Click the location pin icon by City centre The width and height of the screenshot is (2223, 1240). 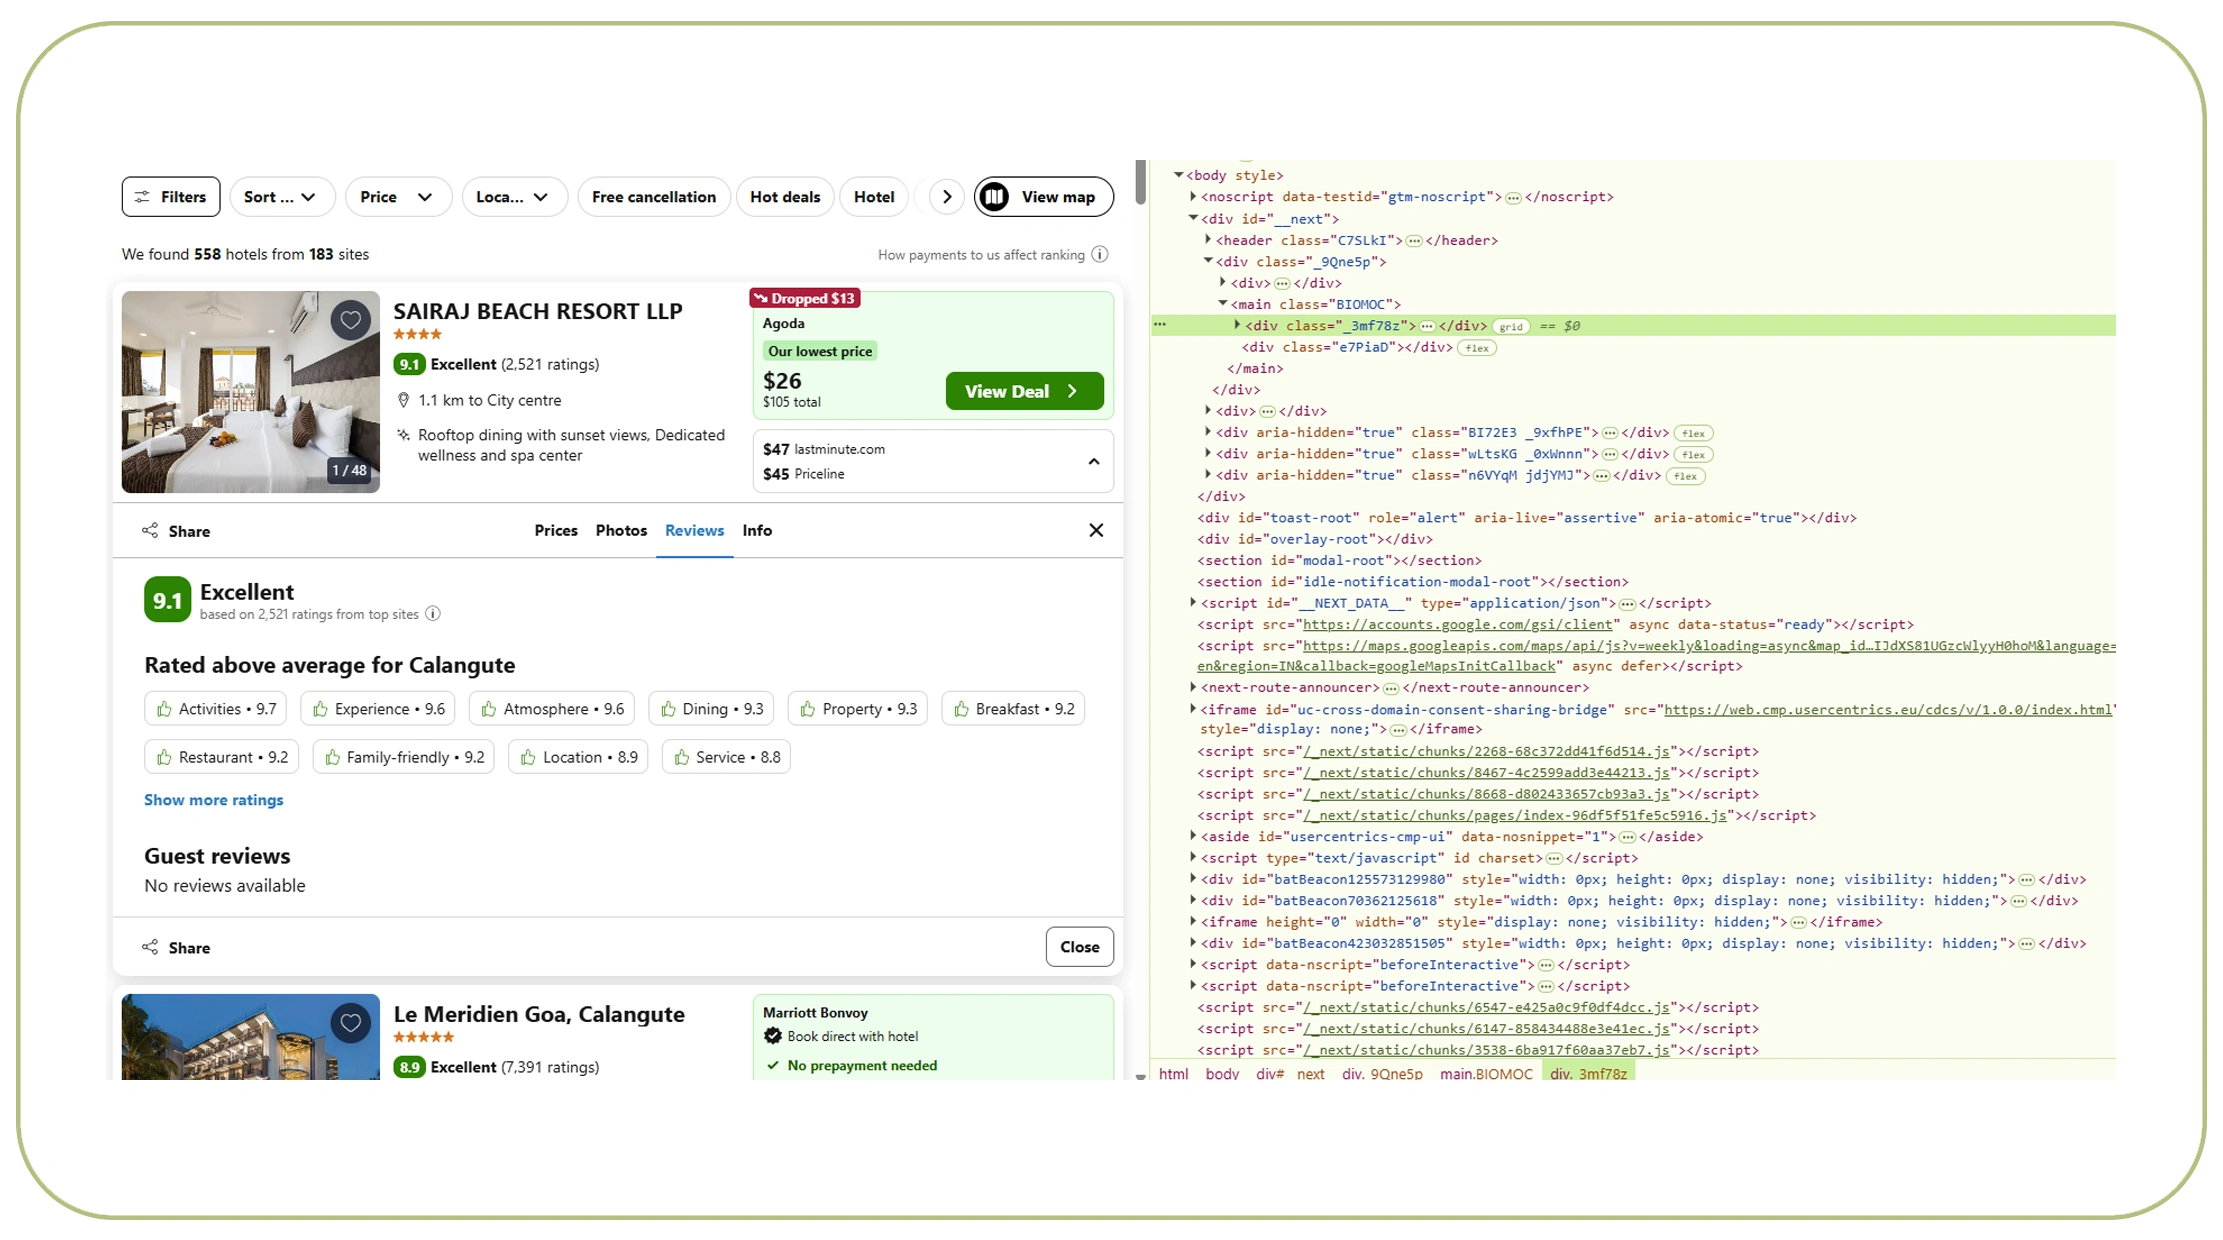coord(404,400)
